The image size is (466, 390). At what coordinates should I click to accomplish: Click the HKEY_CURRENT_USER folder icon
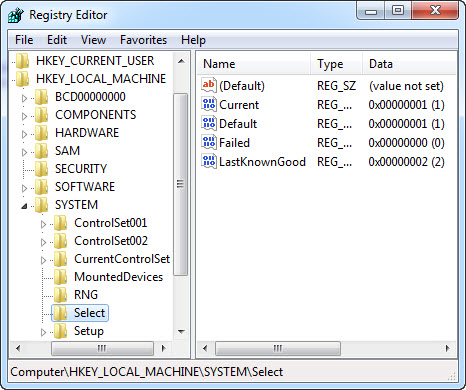click(23, 61)
